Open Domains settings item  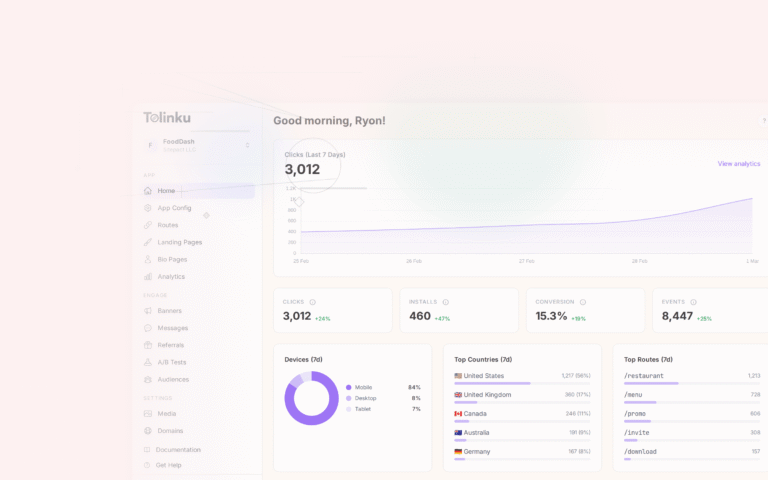tap(198, 431)
